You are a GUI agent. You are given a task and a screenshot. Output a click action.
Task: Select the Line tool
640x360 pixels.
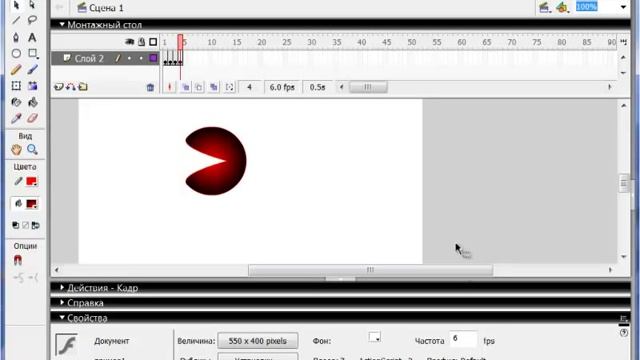(x=16, y=20)
